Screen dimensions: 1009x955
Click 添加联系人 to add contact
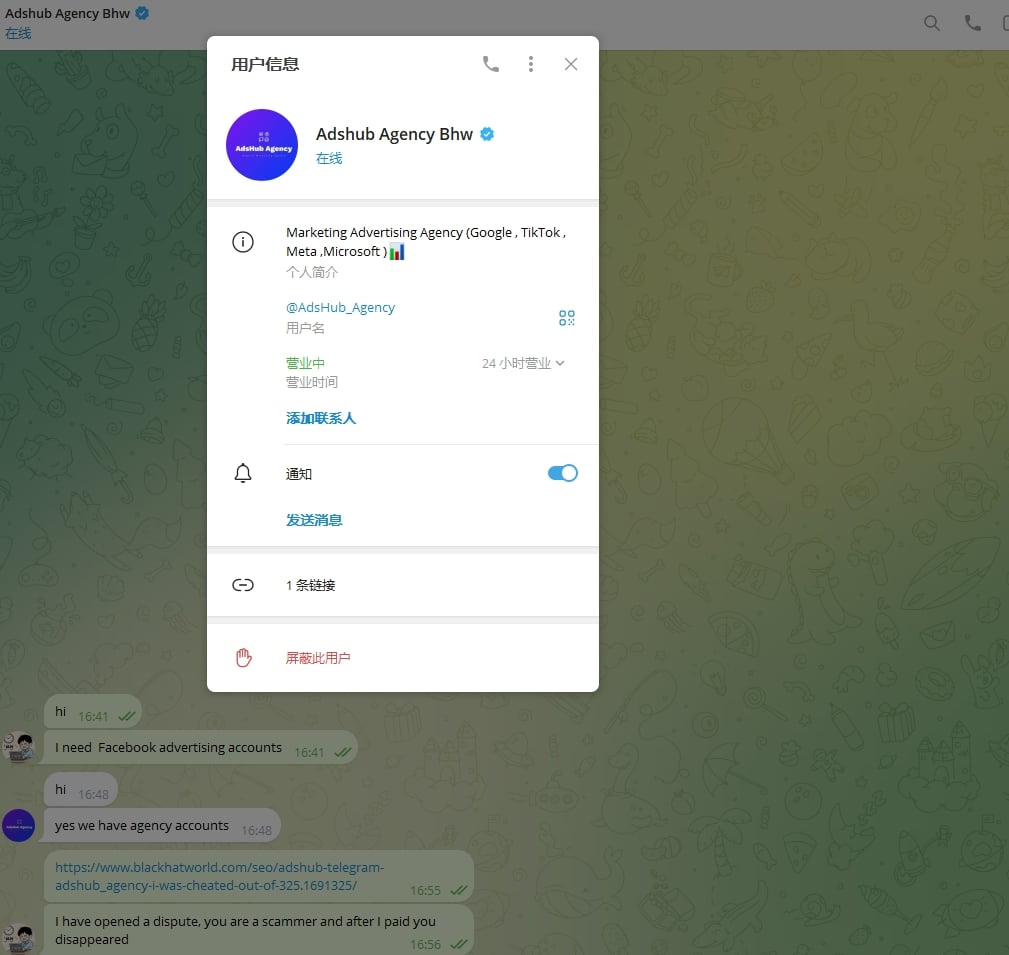tap(320, 418)
